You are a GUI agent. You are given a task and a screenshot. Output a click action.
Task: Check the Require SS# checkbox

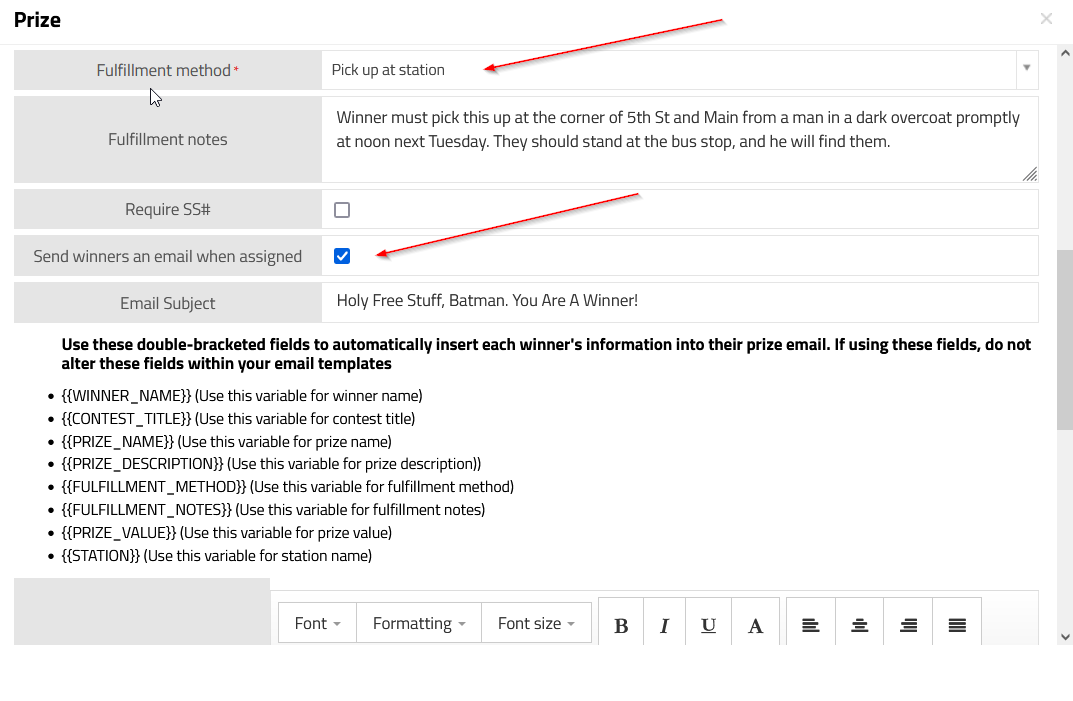342,210
